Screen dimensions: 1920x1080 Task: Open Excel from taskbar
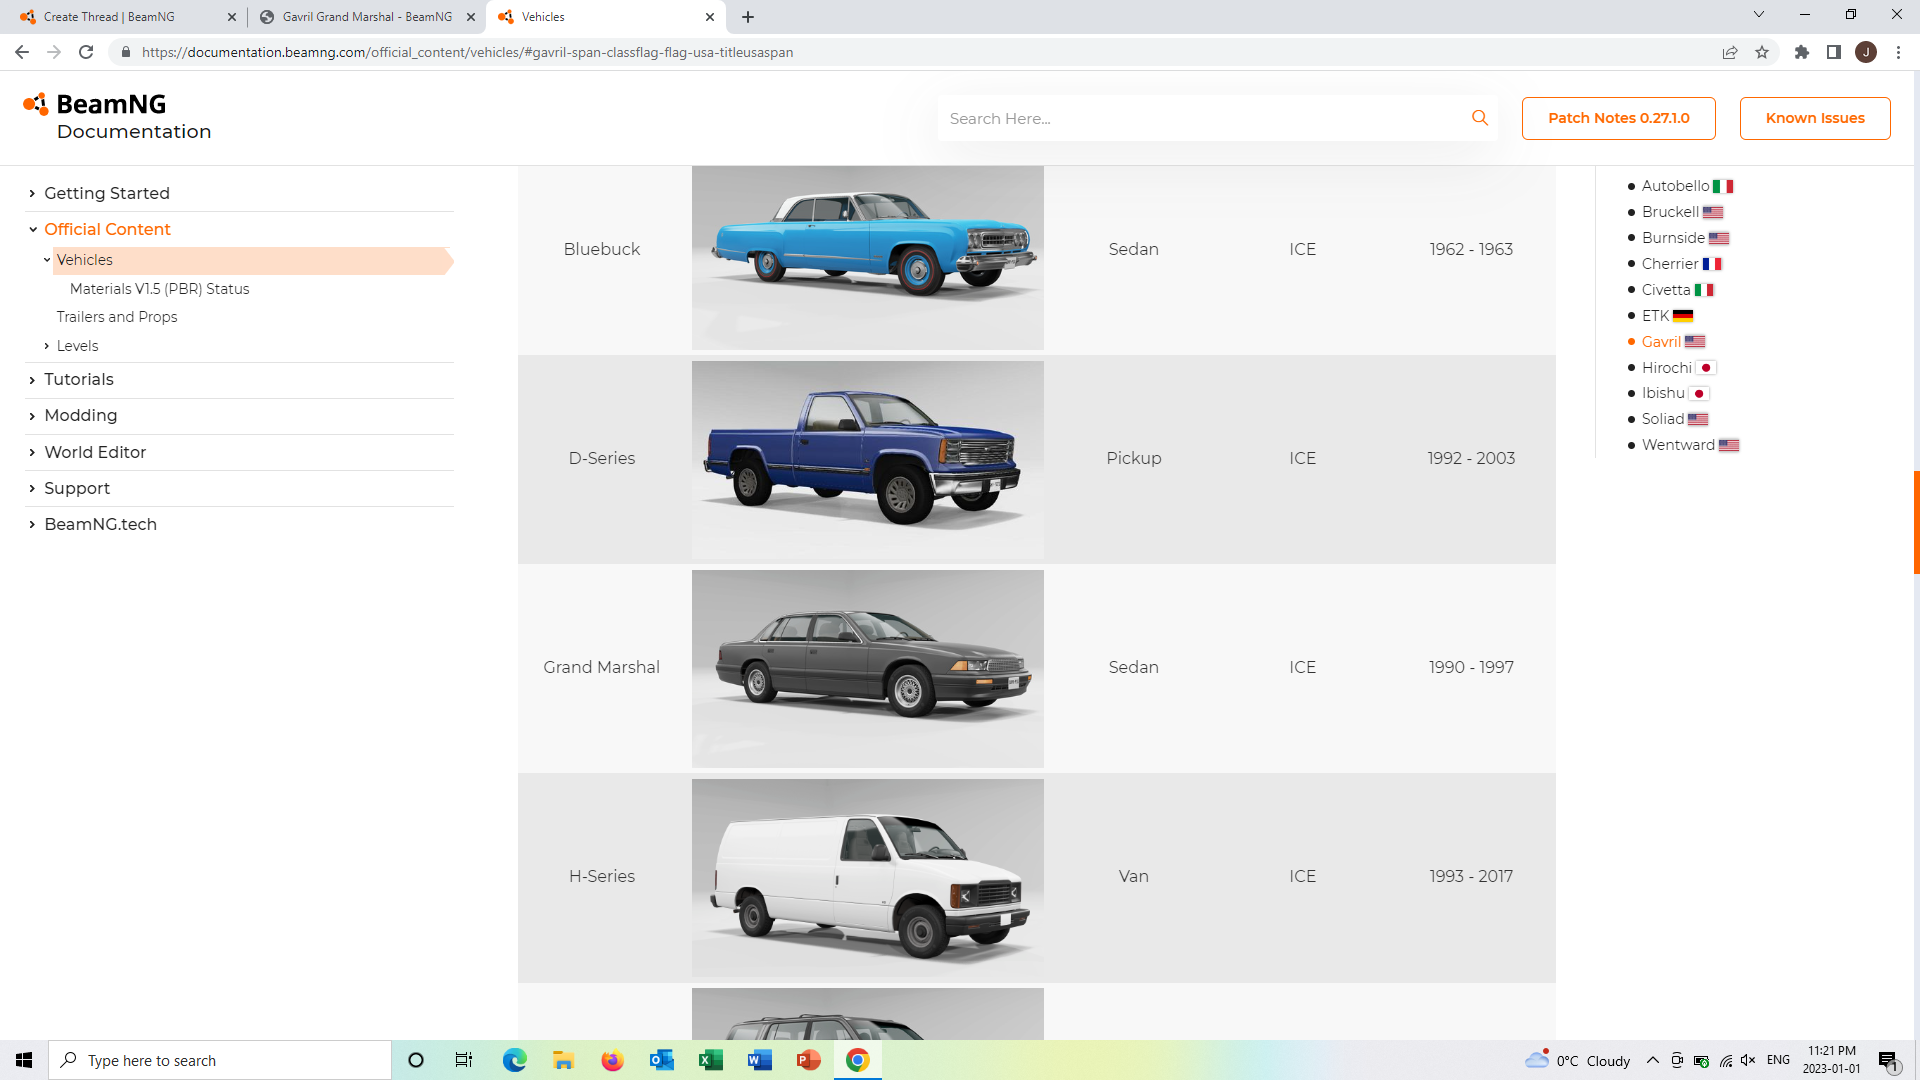(x=710, y=1060)
